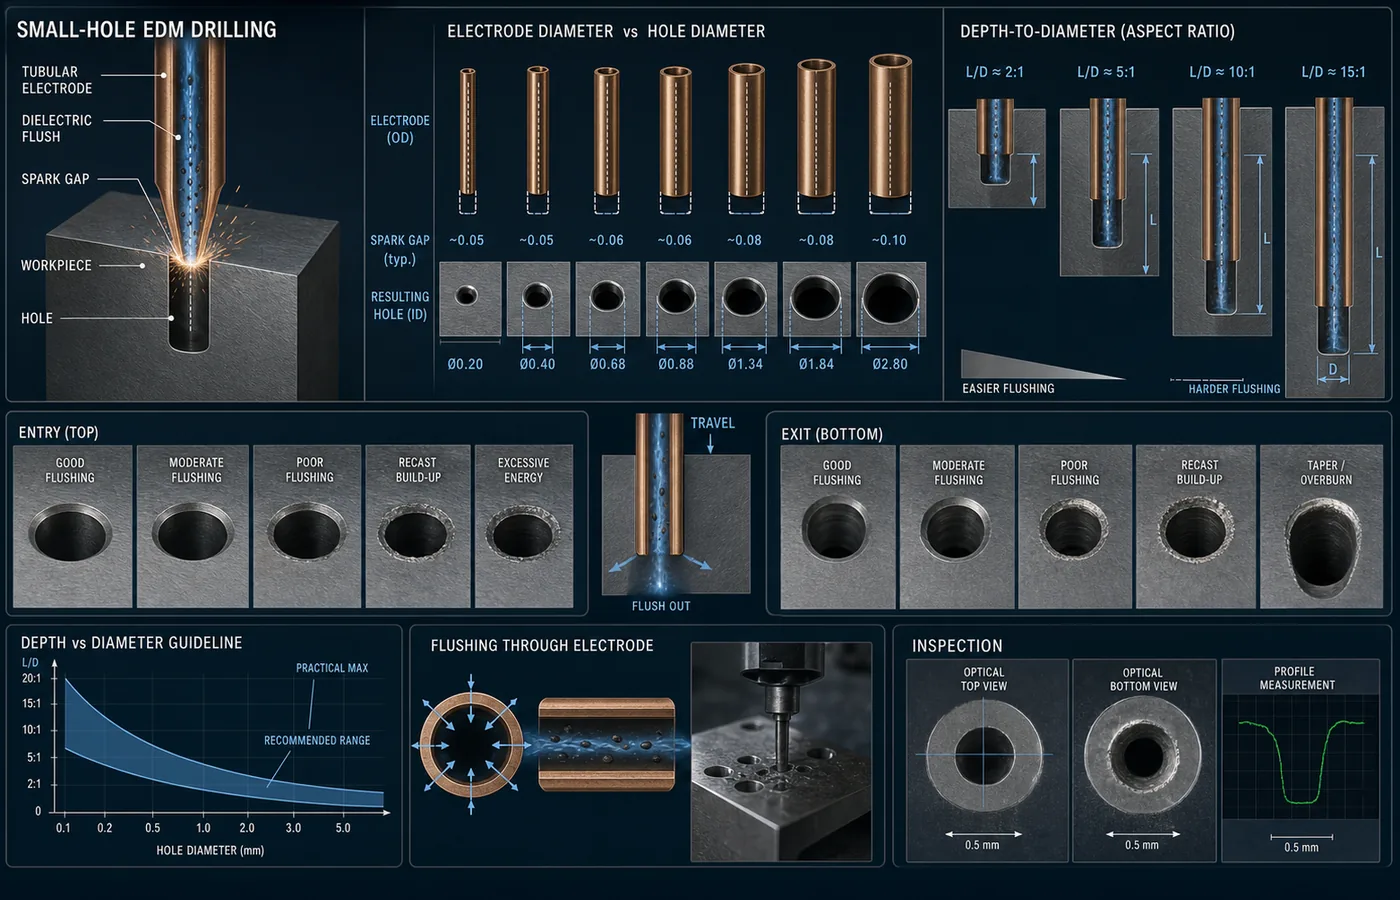Image resolution: width=1400 pixels, height=900 pixels.
Task: Select the hole thumbnail labeled Ø0.20
Action: (470, 299)
